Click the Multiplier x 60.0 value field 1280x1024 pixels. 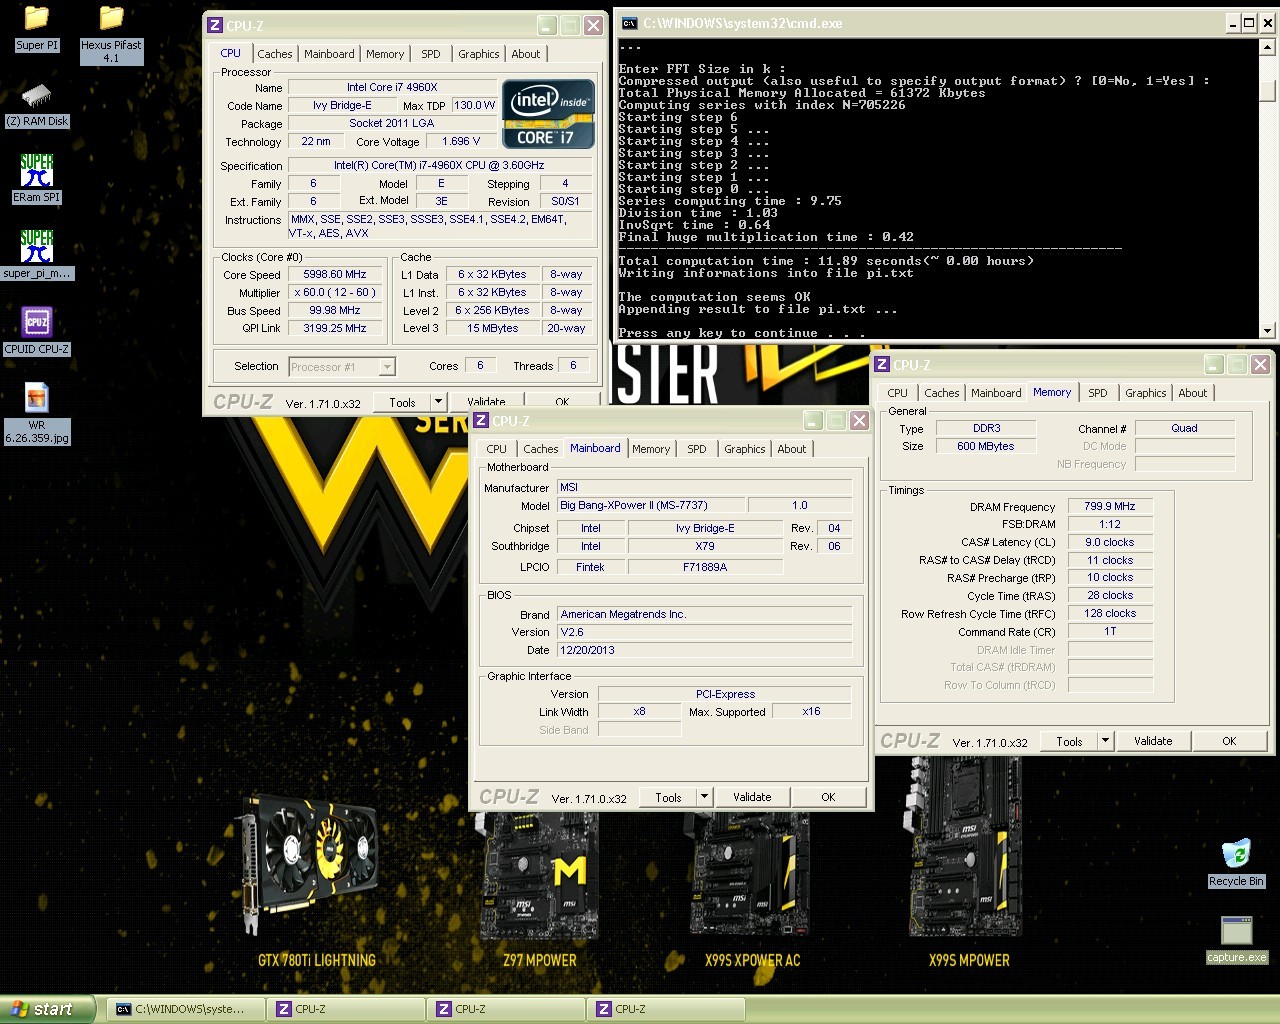point(335,292)
